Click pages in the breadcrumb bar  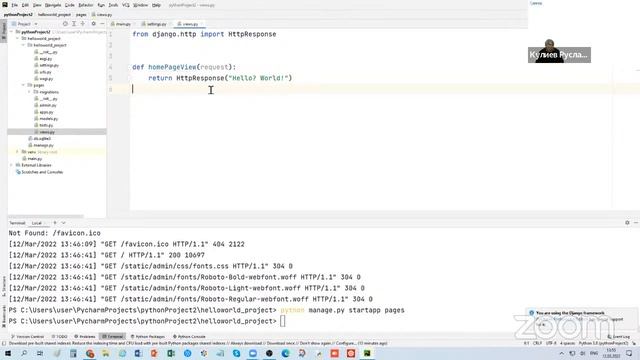point(81,15)
